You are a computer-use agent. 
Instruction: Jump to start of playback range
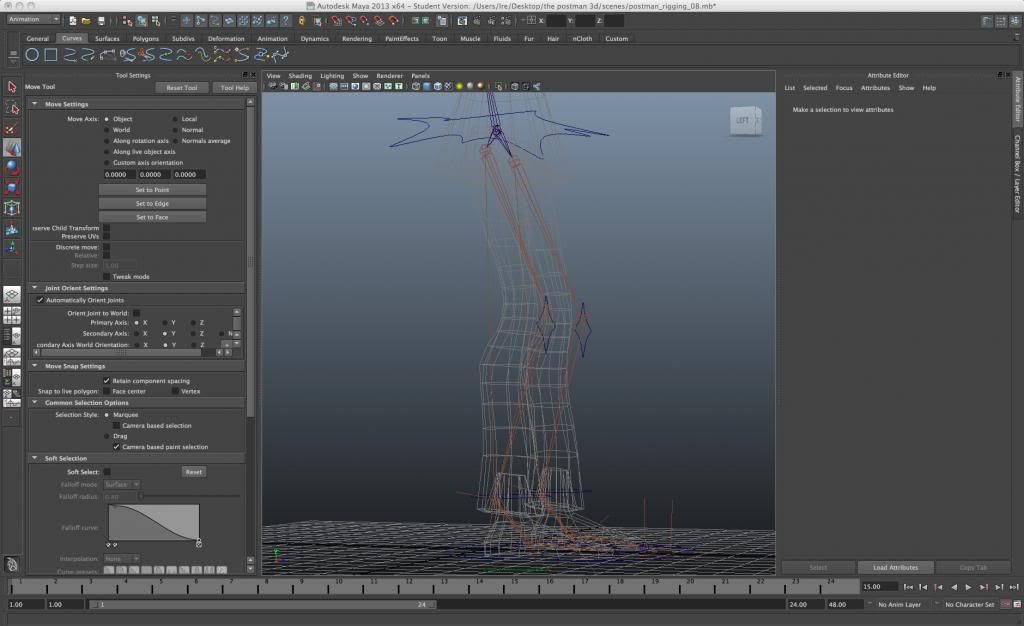coord(908,587)
